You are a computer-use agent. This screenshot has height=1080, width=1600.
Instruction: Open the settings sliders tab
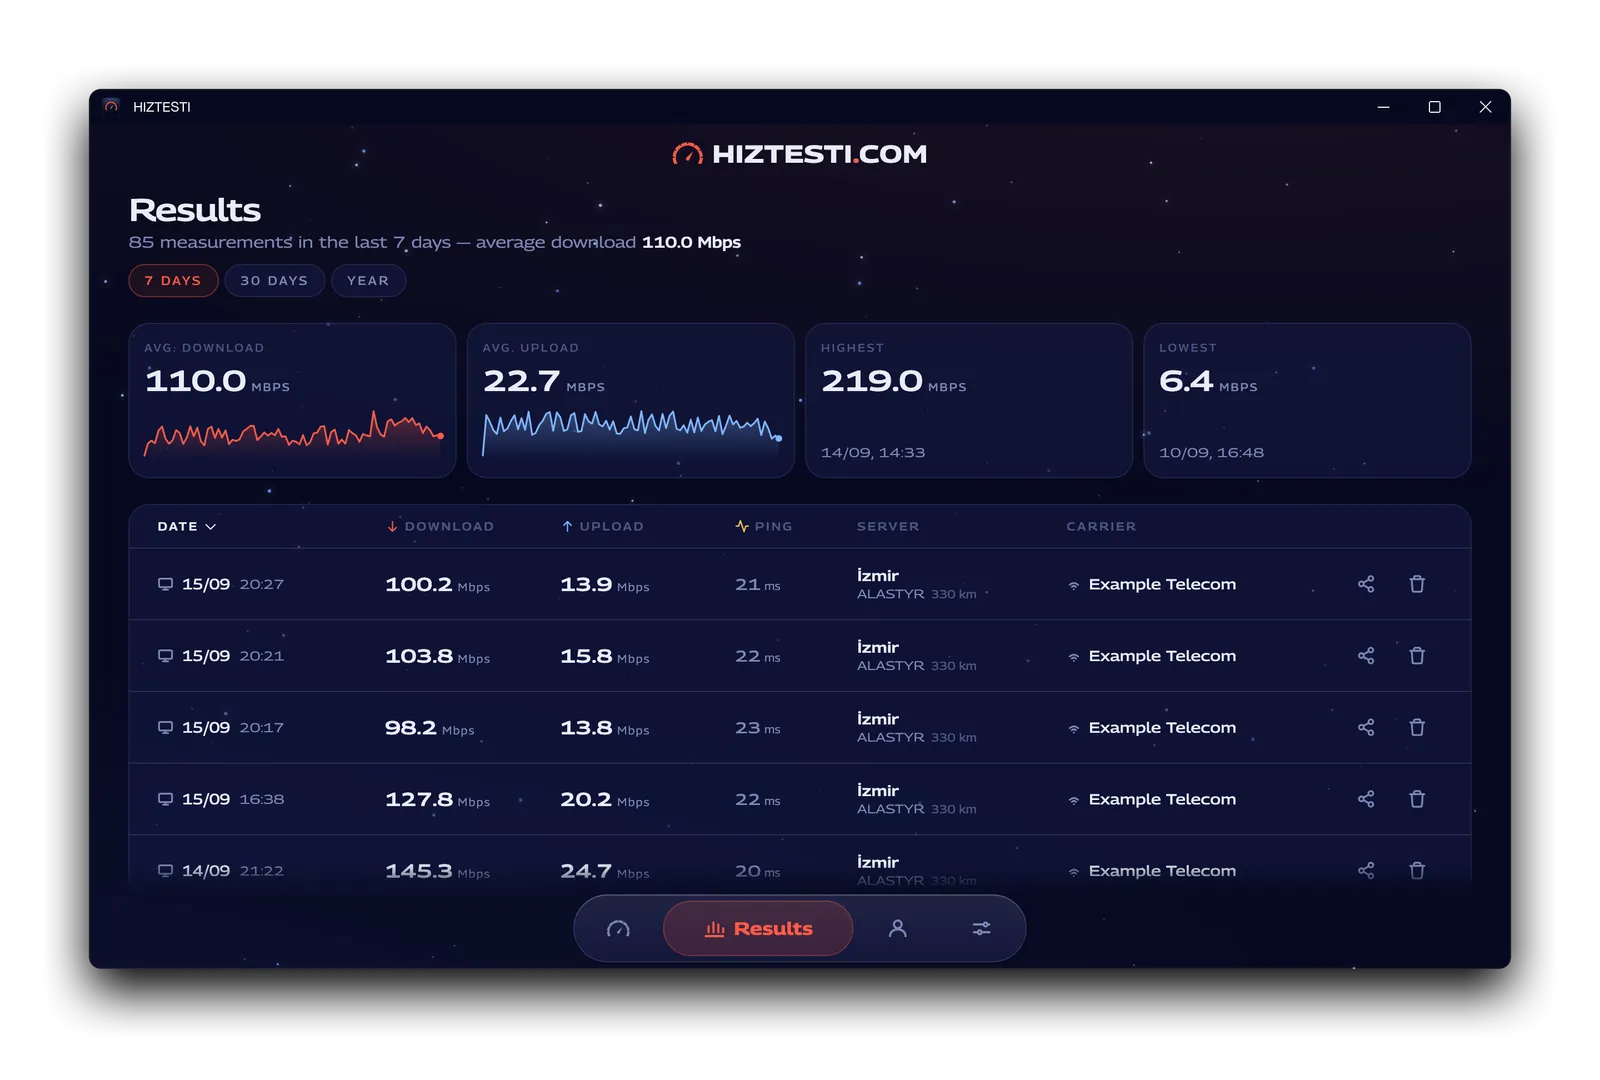tap(982, 929)
